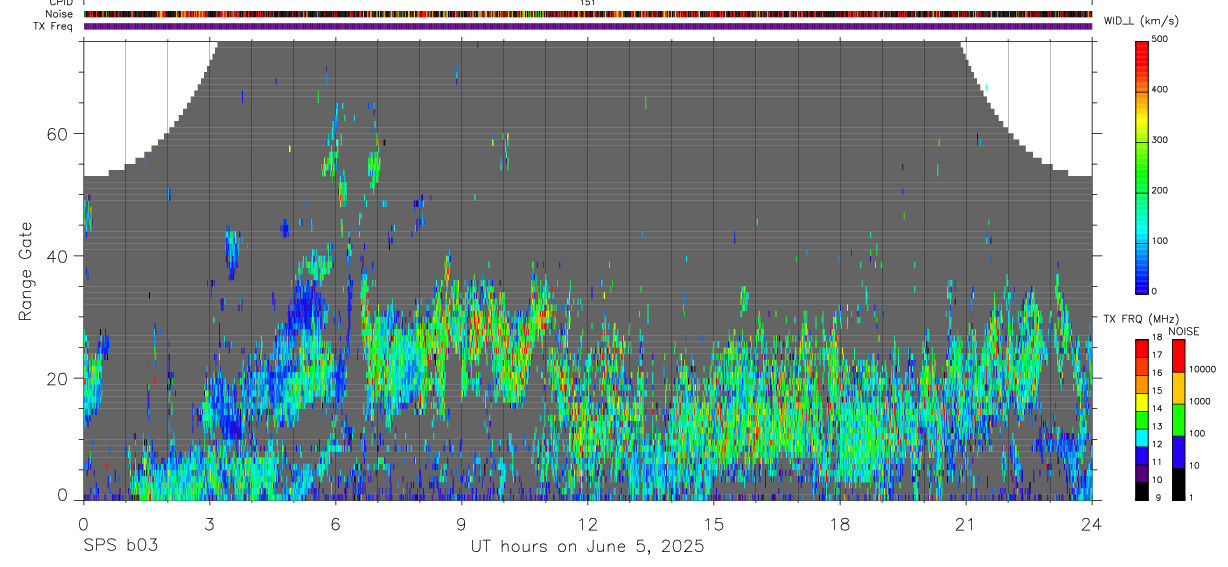This screenshot has height=567, width=1228.
Task: Click the blue bottom of width colorbar
Action: click(x=1142, y=283)
